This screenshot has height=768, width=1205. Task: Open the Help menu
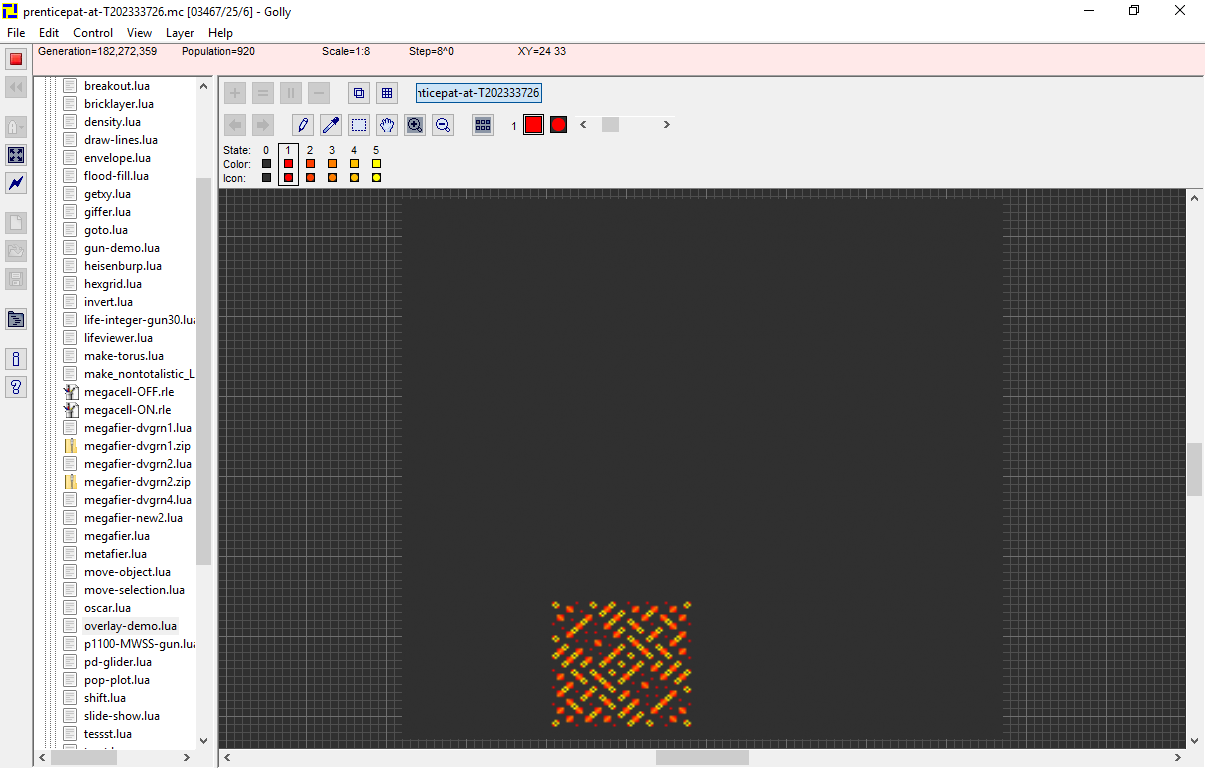point(220,33)
